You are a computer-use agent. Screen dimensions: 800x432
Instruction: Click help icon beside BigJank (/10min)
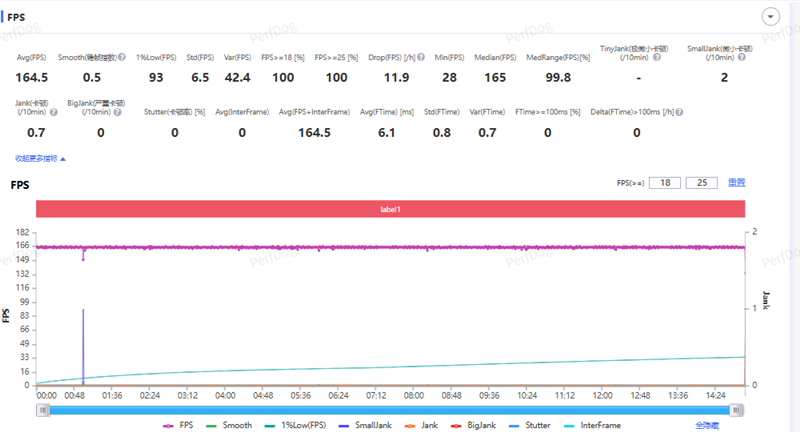(x=115, y=112)
